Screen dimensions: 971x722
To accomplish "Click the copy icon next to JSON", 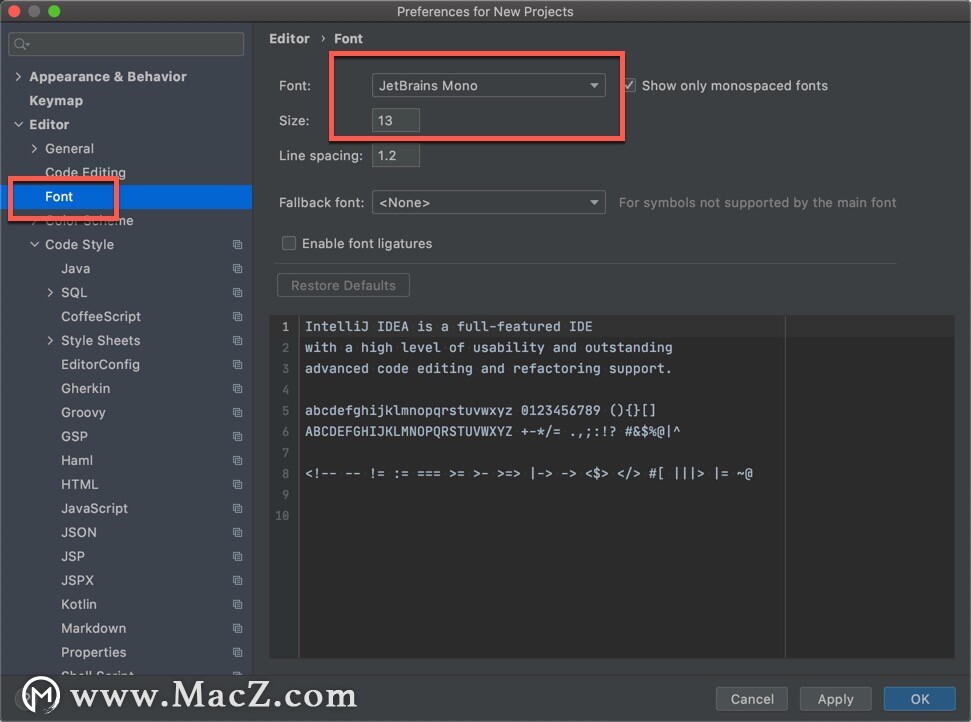I will (x=237, y=533).
